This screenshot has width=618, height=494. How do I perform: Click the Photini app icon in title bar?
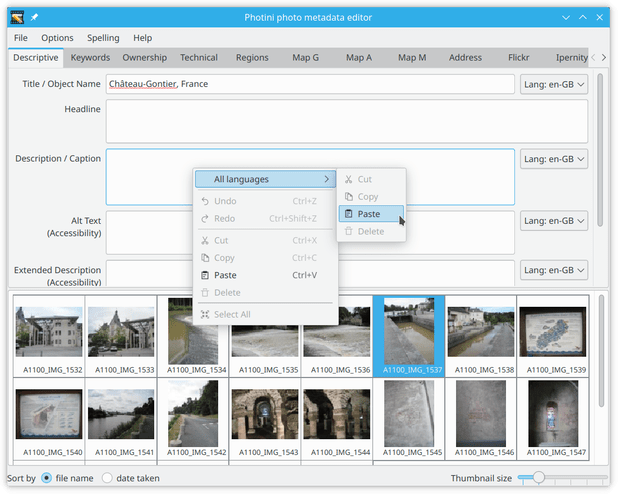[x=17, y=17]
